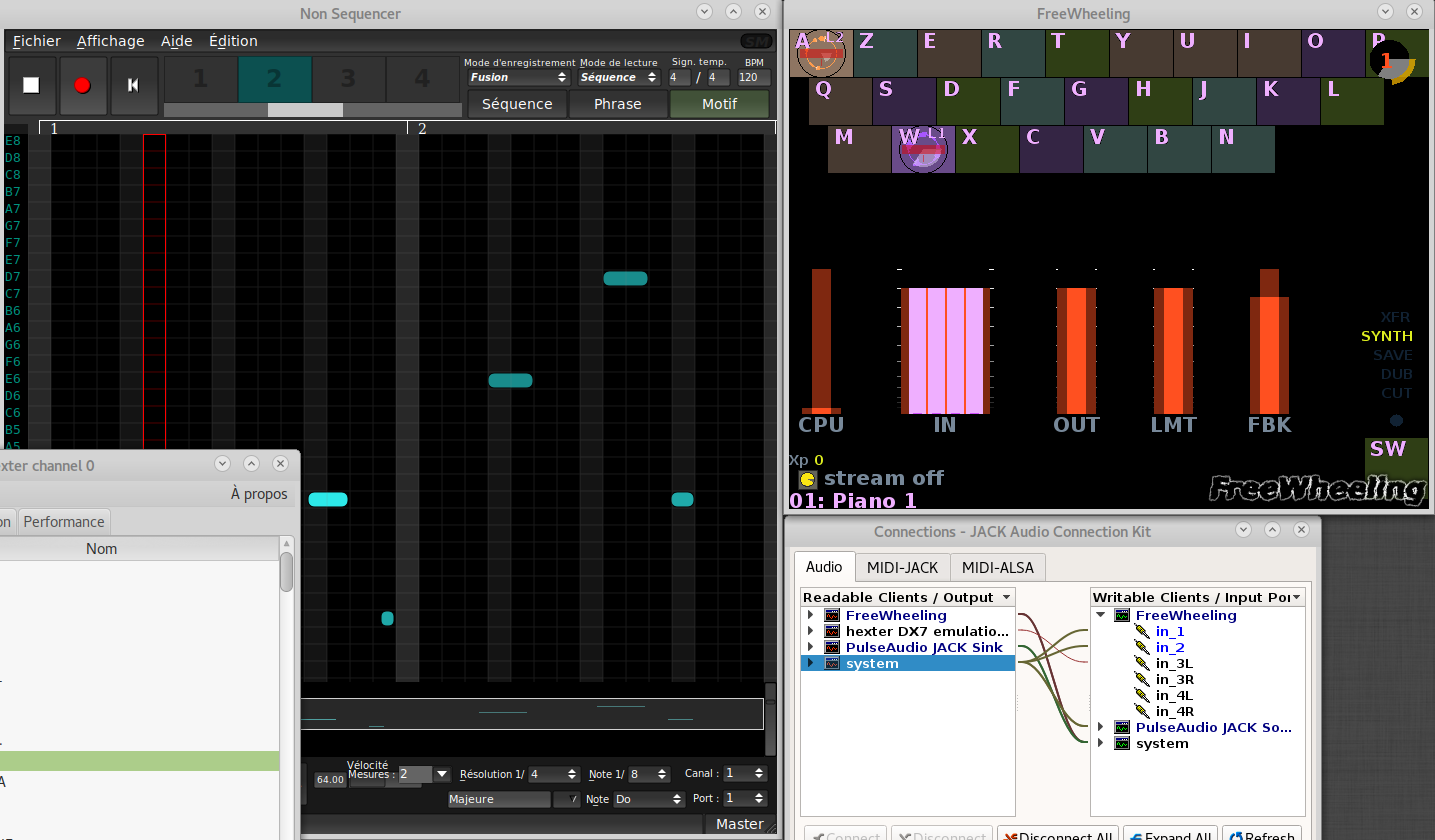
Task: Select the loop pad A in FreeWheeling
Action: [x=821, y=53]
